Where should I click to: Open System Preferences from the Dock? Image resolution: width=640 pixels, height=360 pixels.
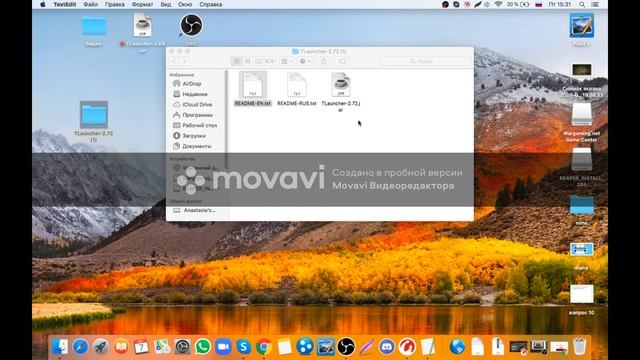[x=182, y=347]
